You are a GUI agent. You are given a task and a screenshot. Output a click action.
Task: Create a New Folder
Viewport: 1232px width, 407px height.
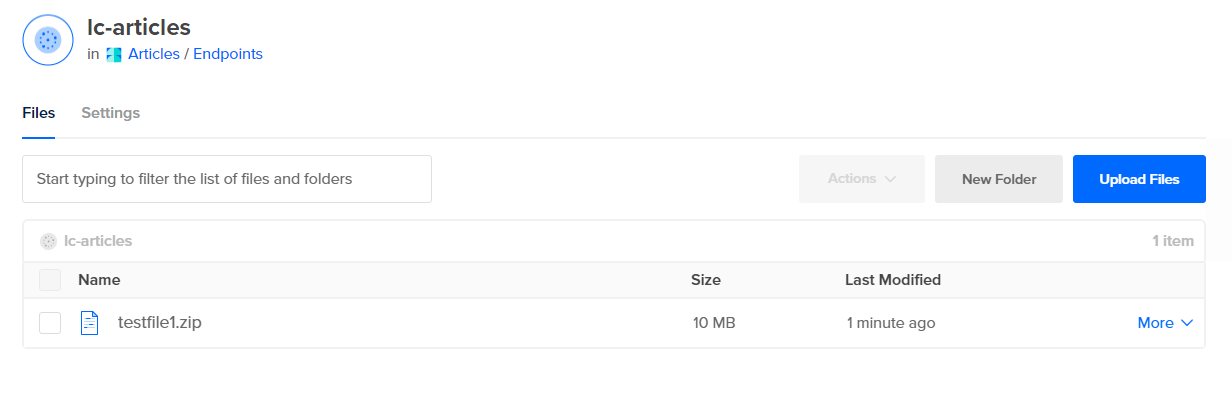click(998, 179)
